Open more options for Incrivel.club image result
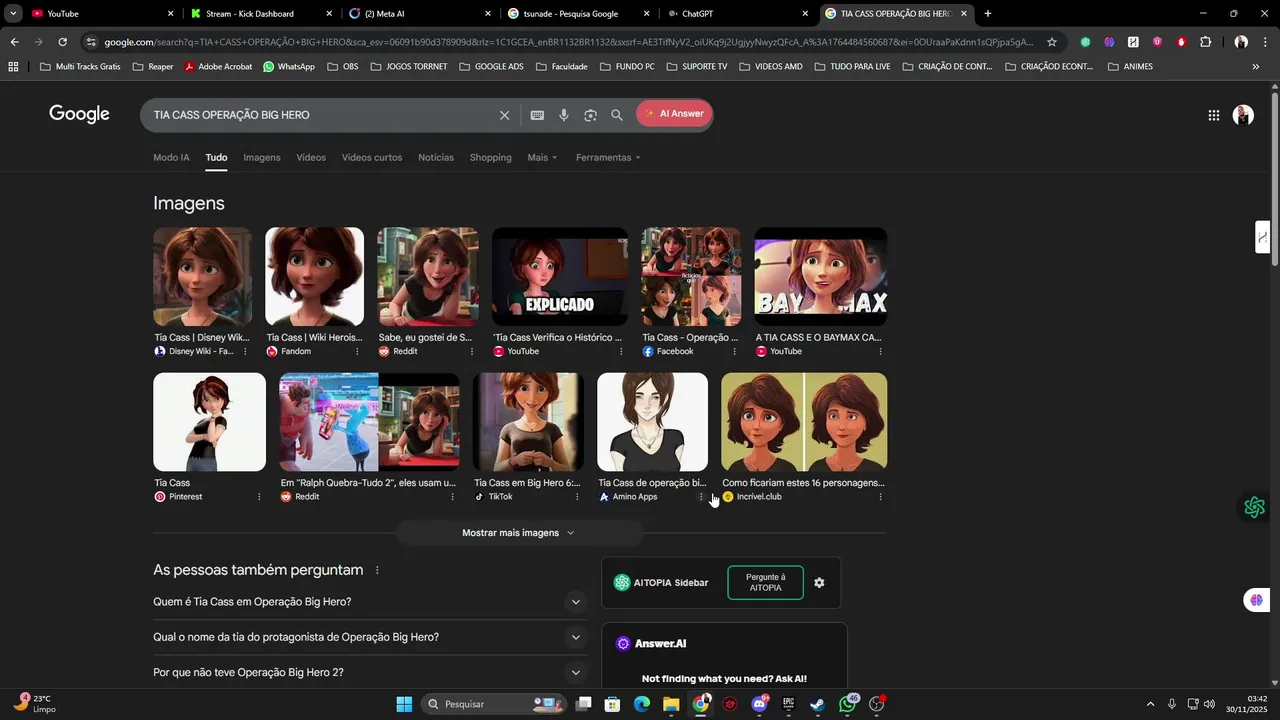The image size is (1280, 720). pos(880,497)
